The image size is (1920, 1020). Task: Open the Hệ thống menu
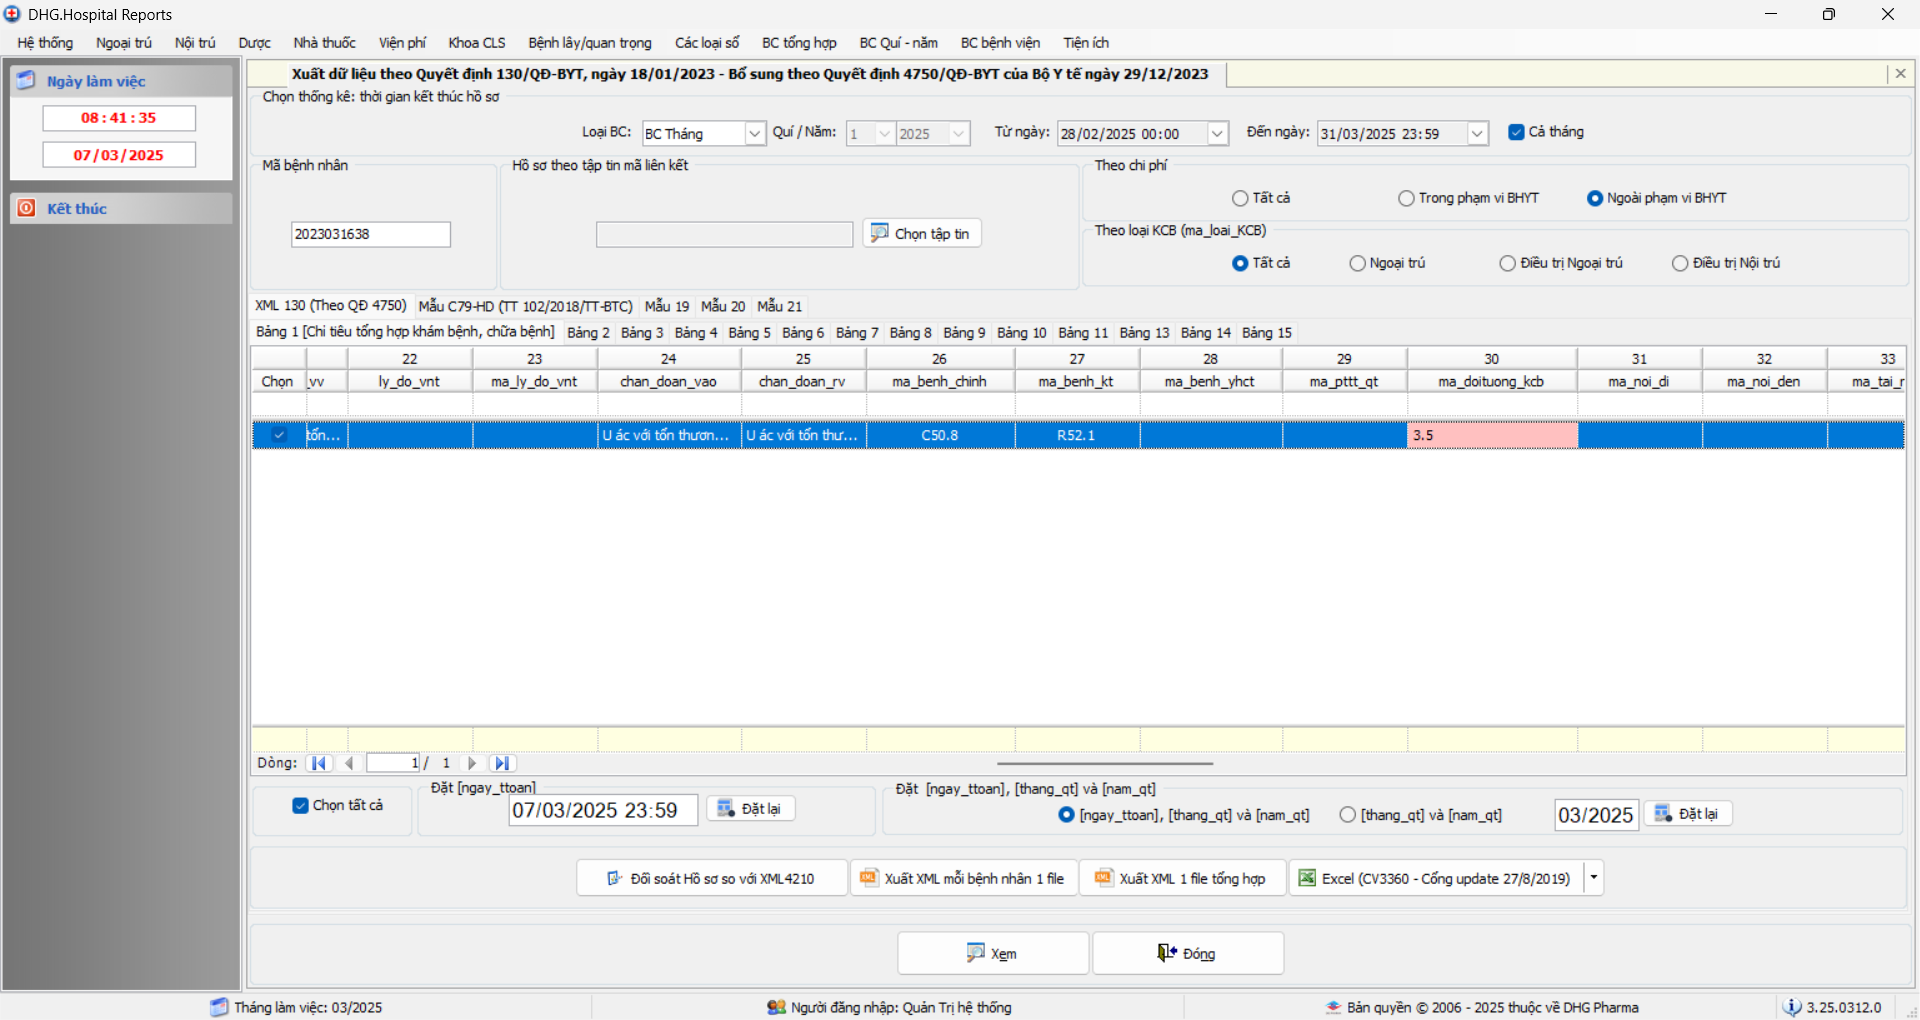click(x=45, y=43)
